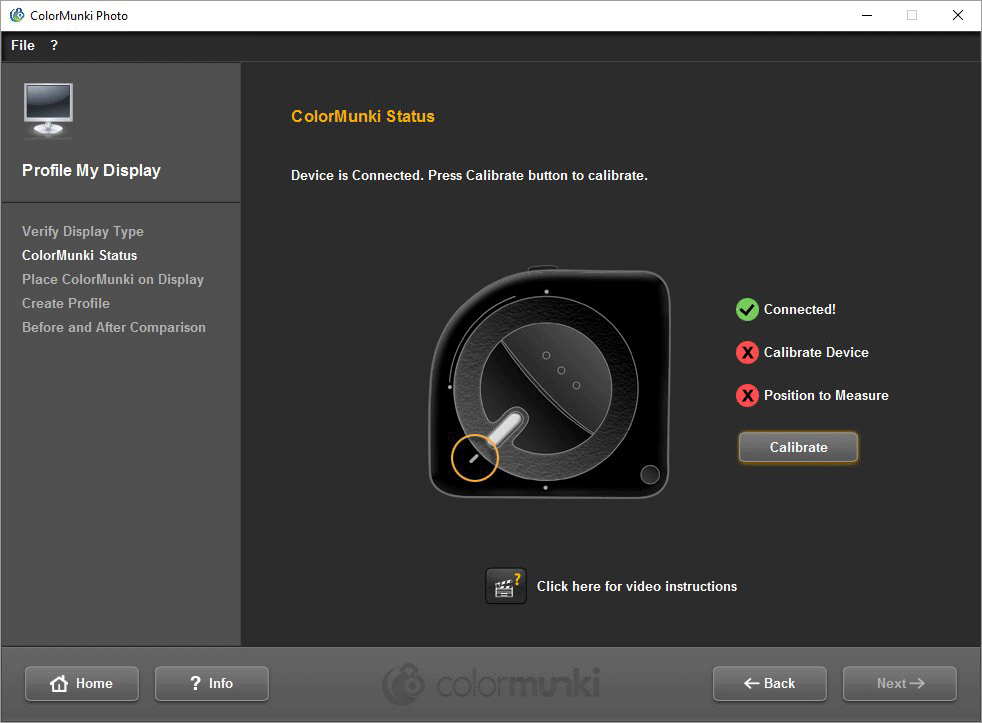982x723 pixels.
Task: Go to the Home screen
Action: (81, 683)
